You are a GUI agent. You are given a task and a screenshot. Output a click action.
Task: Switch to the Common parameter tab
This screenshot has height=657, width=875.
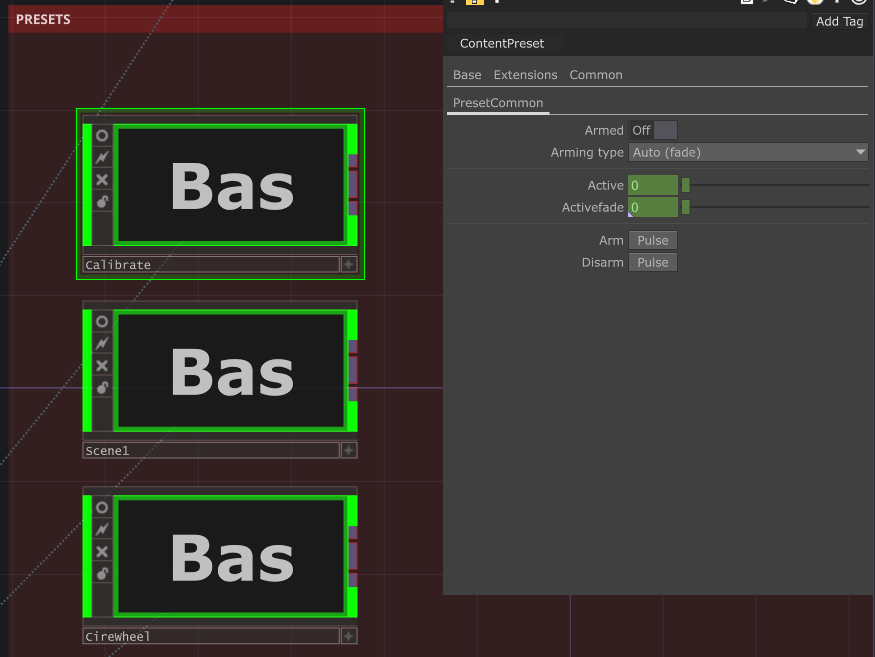[595, 75]
